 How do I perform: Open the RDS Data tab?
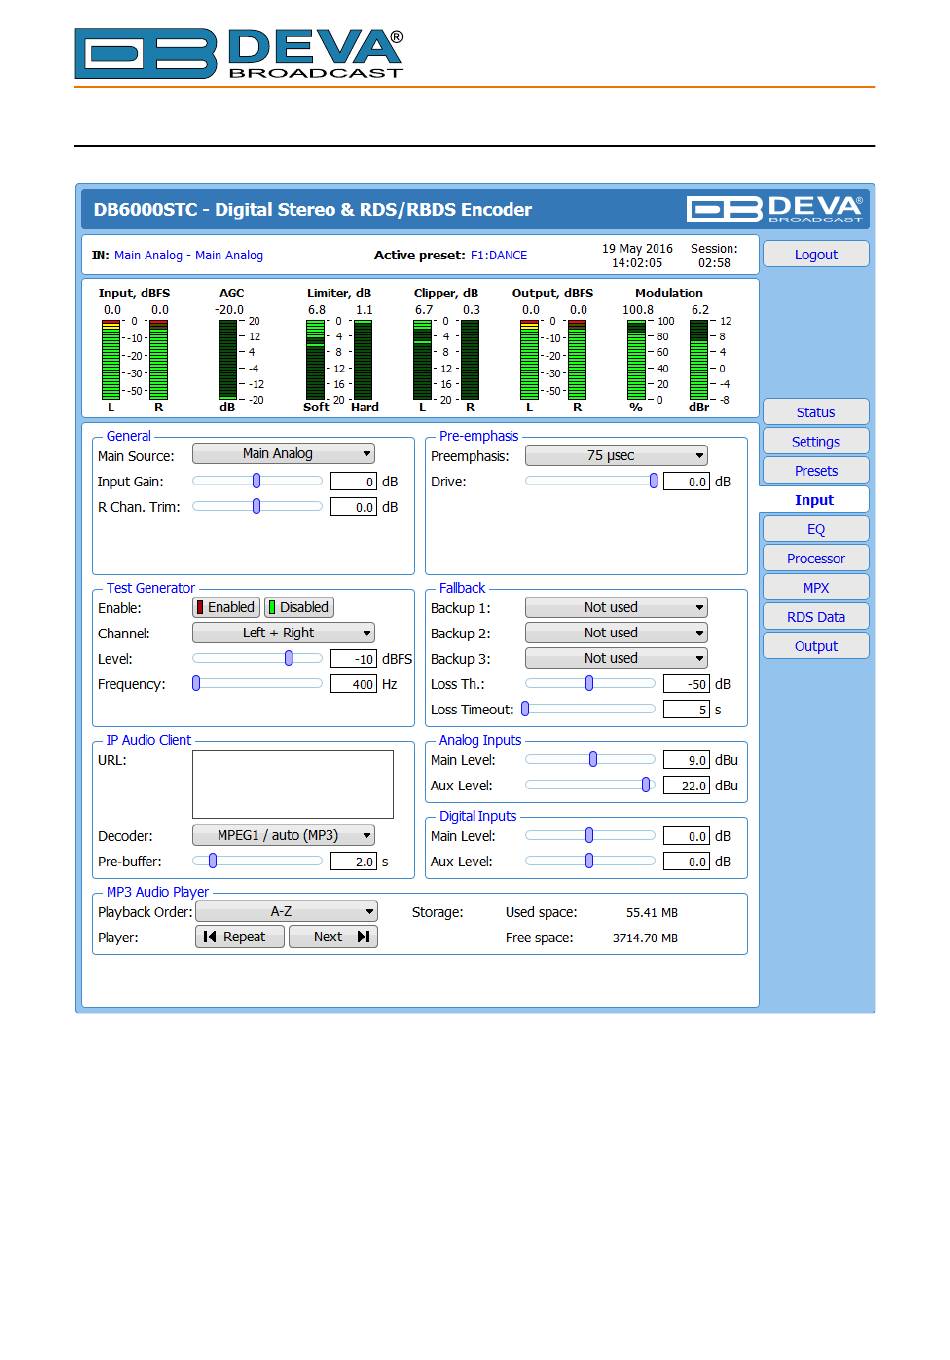[x=816, y=616]
